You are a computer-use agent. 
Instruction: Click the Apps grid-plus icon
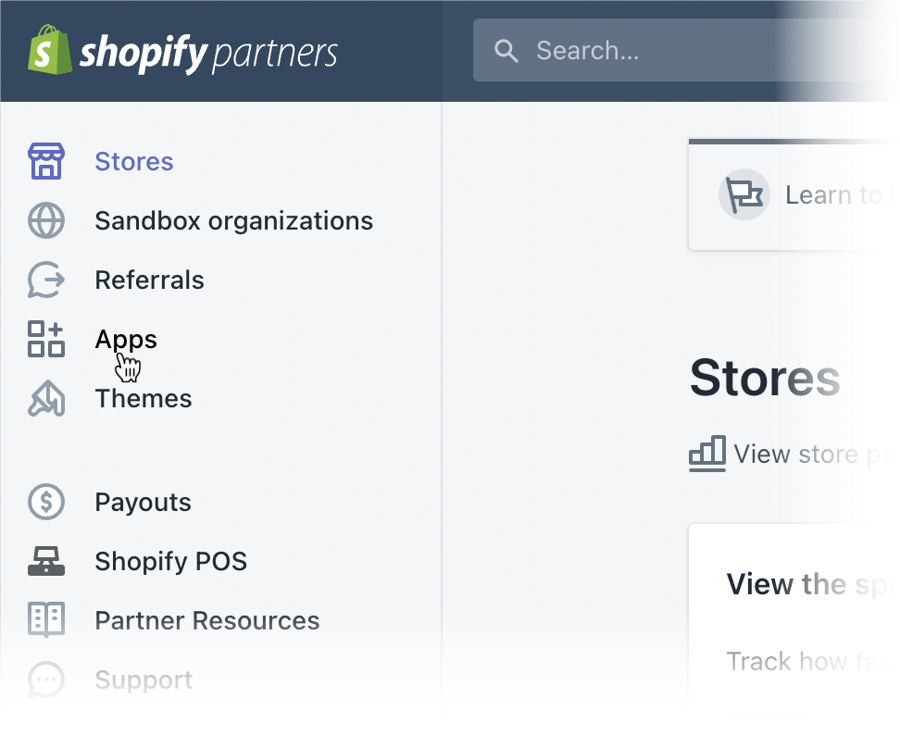[x=46, y=339]
